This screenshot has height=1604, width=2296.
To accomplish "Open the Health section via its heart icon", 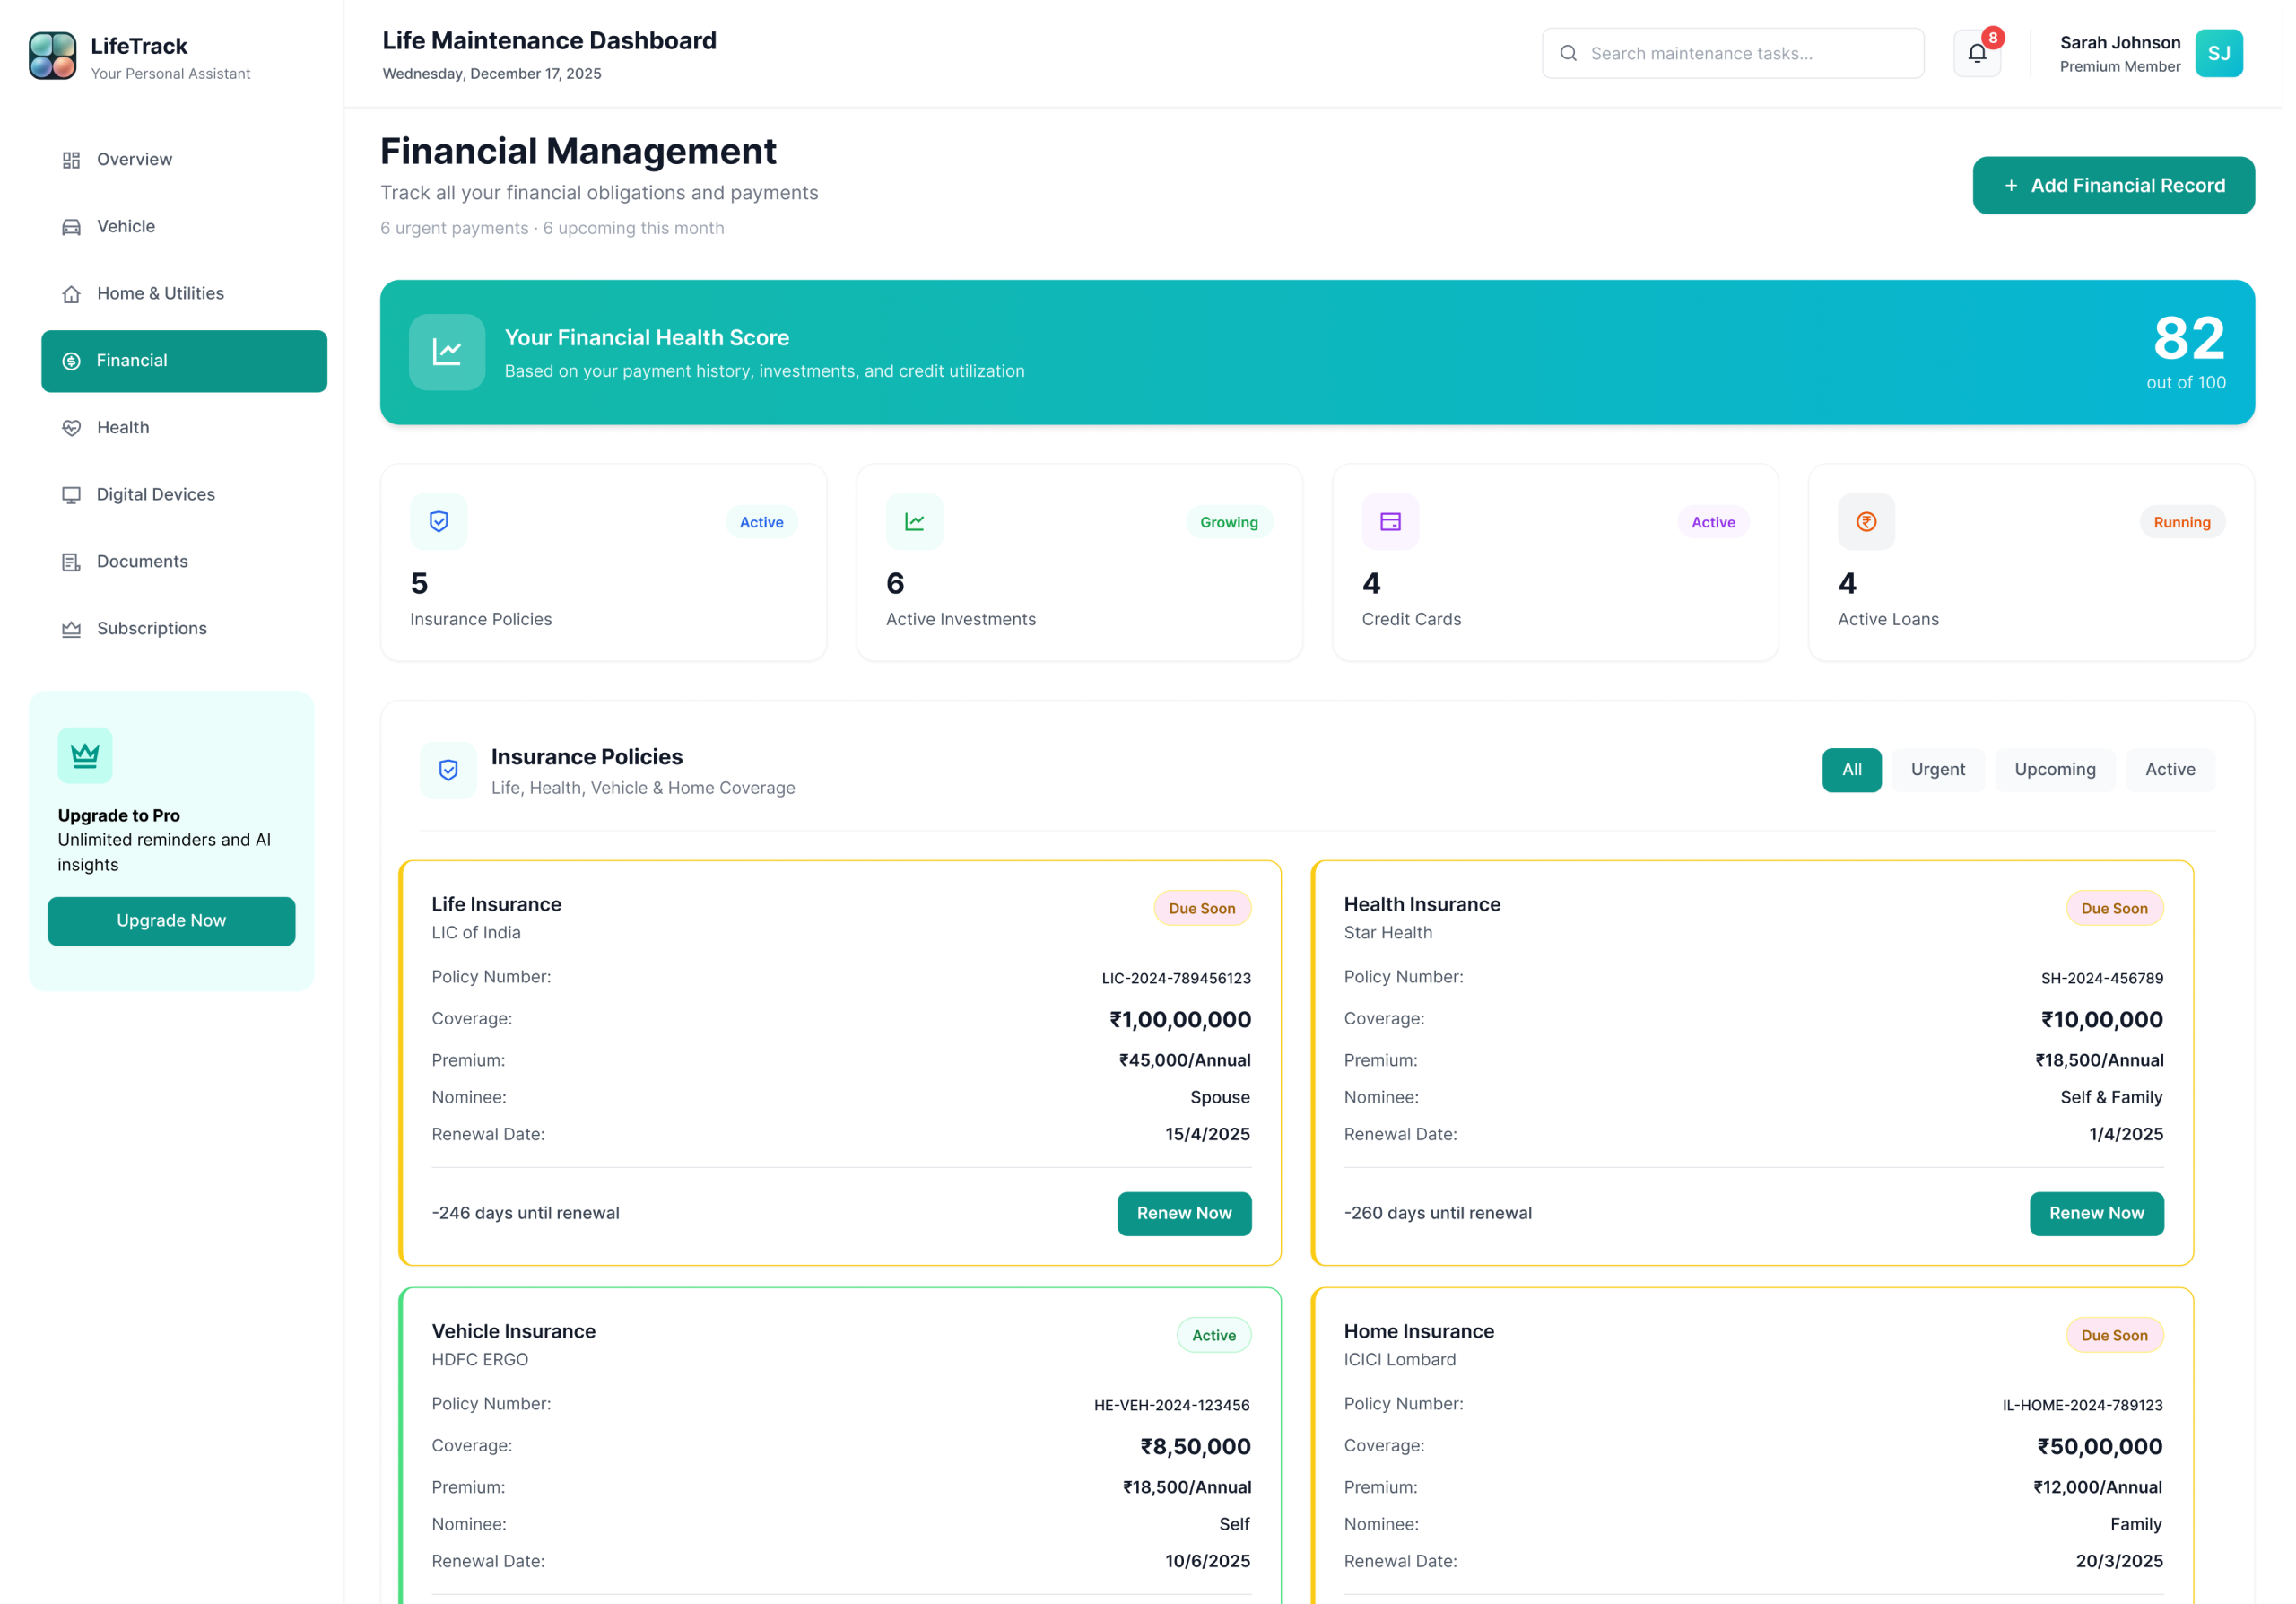I will (70, 427).
